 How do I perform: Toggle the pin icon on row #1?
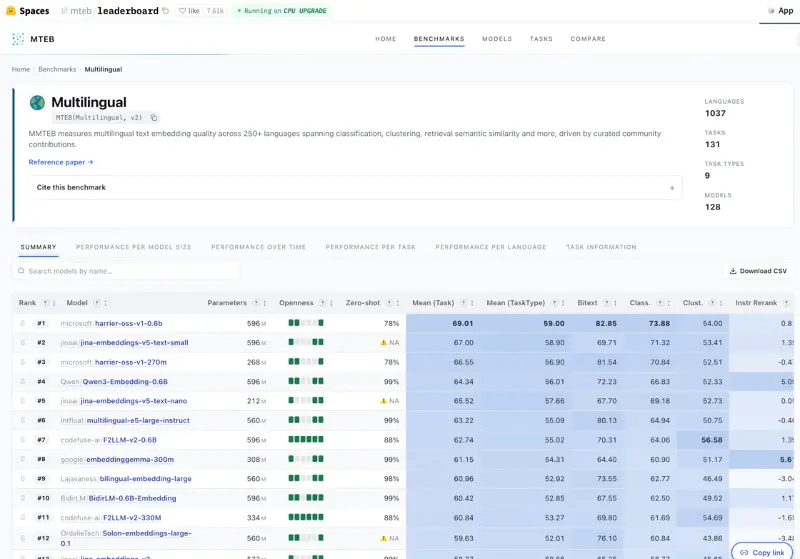[22, 323]
